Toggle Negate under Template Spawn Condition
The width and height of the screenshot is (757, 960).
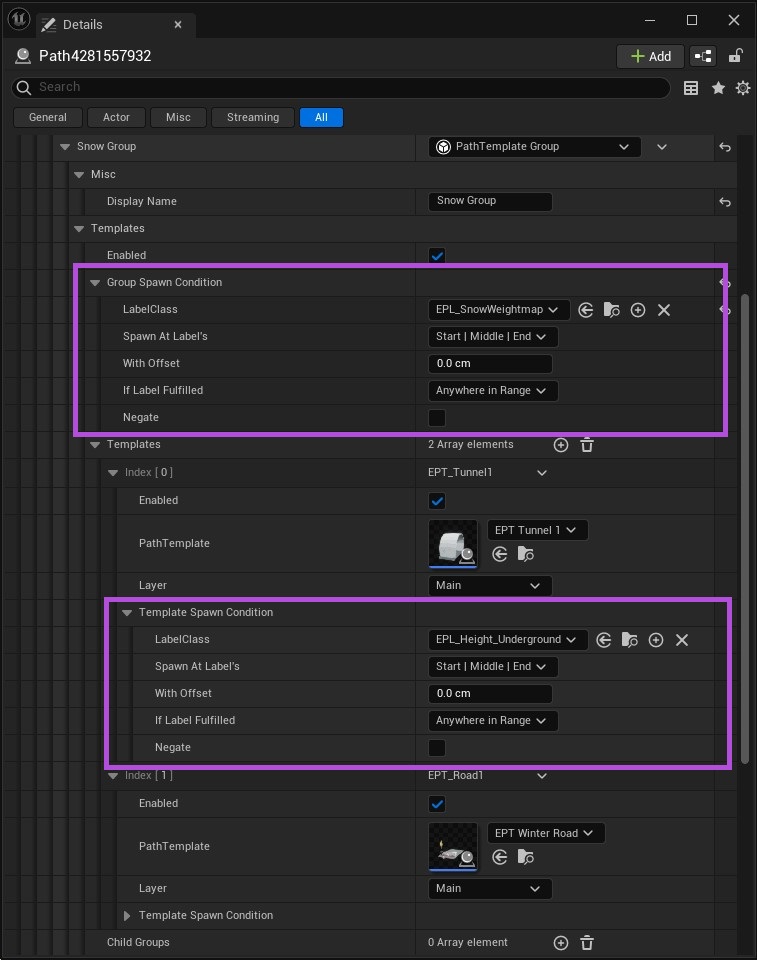tap(437, 748)
